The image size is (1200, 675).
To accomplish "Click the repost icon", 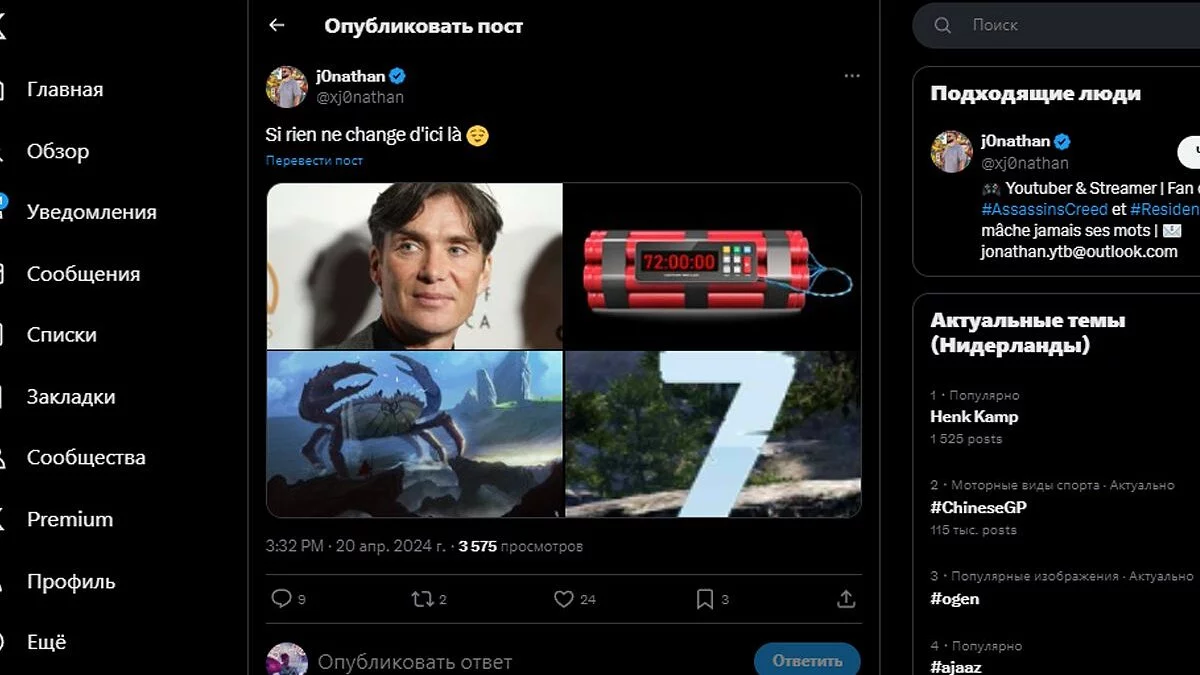I will [423, 598].
